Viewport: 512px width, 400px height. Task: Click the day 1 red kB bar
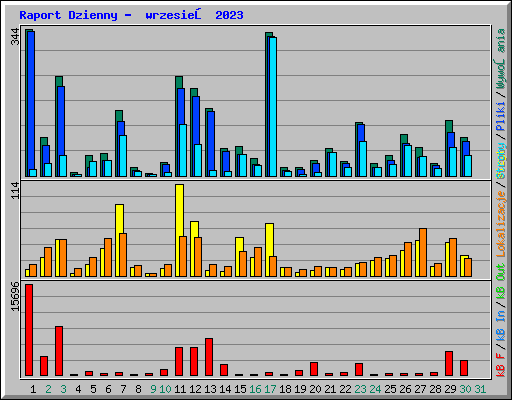pos(29,330)
